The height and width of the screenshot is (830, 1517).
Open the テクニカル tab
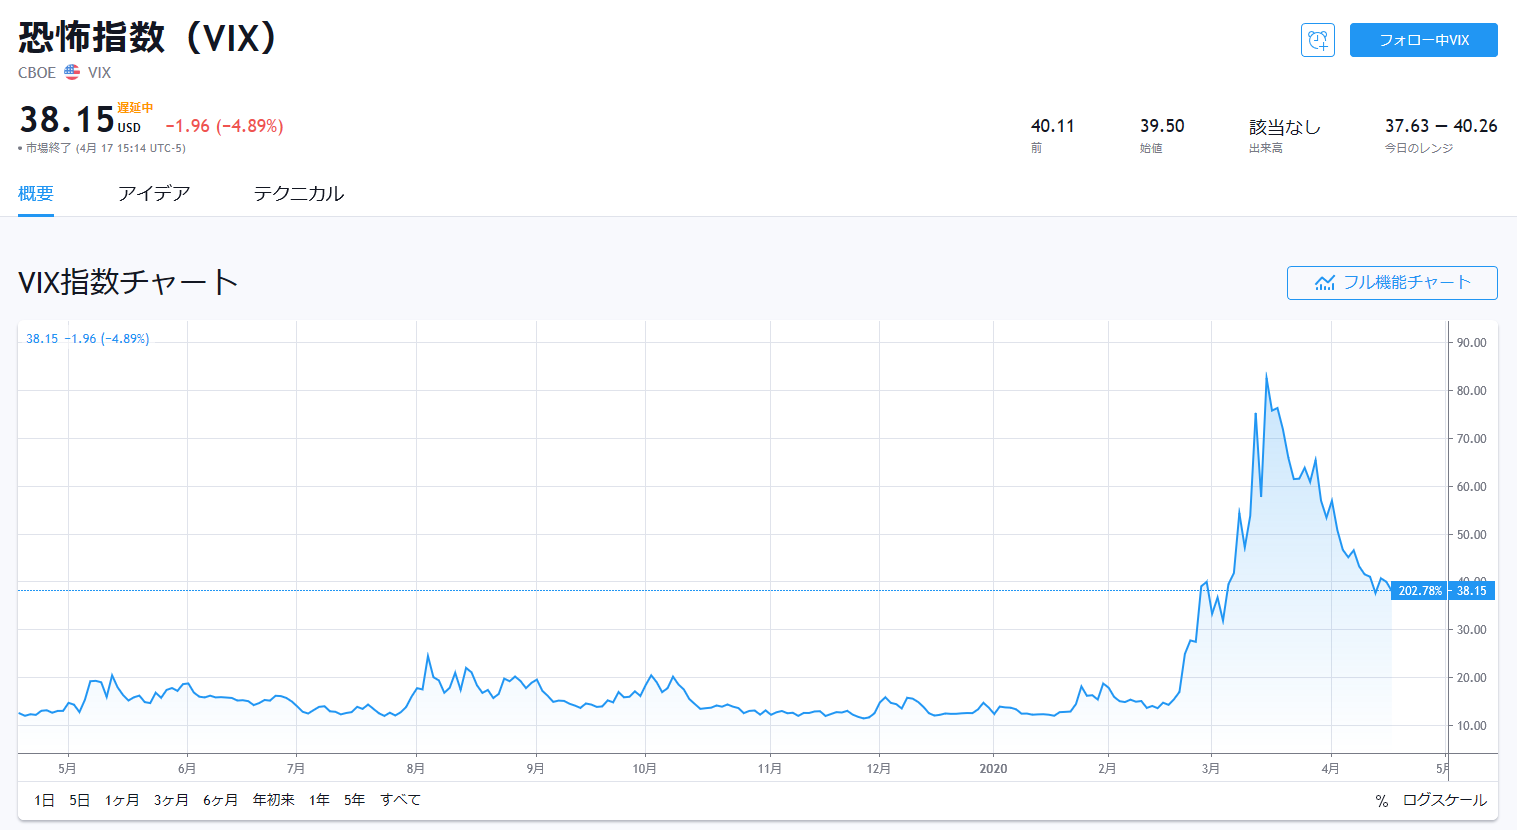click(298, 194)
